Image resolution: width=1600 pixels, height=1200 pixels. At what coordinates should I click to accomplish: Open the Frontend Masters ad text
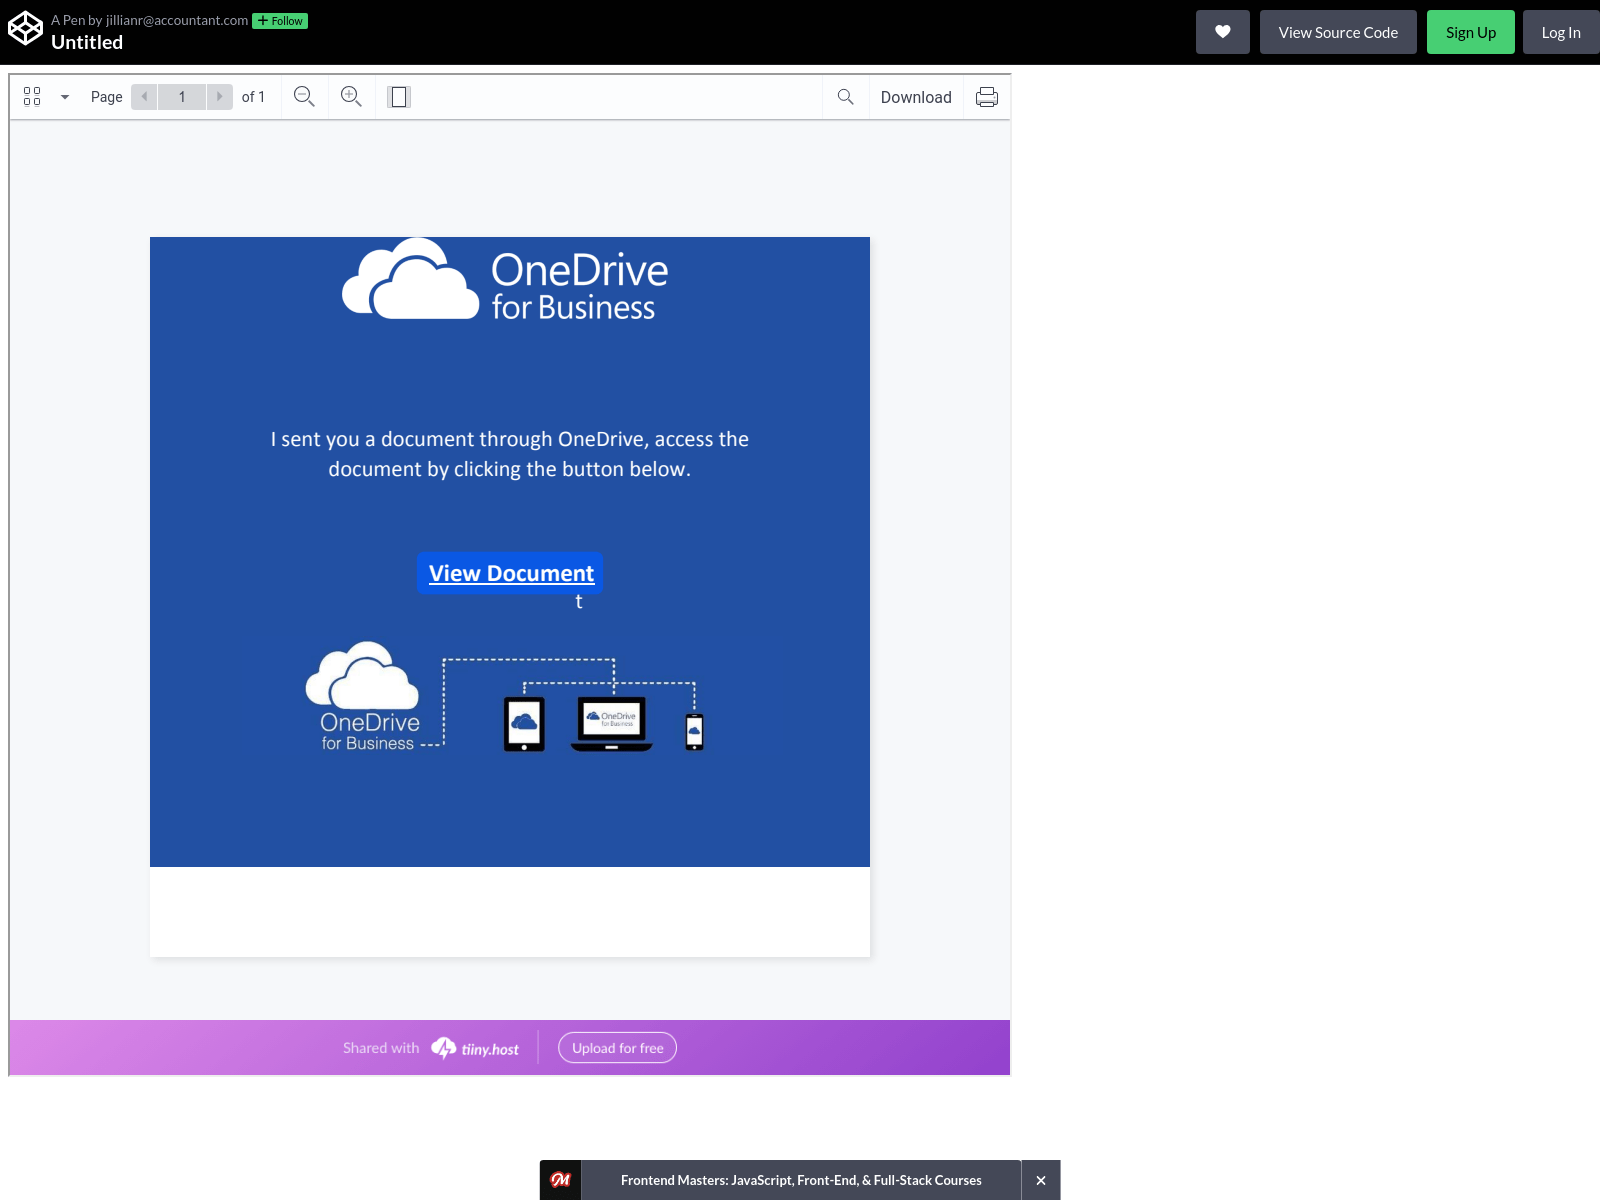pos(801,1180)
